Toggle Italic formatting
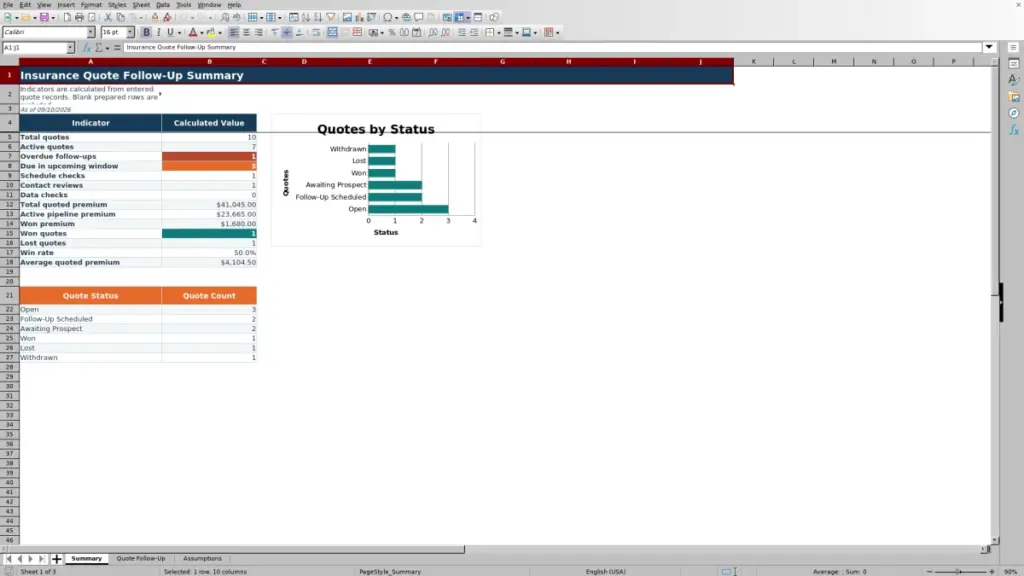Viewport: 1024px width, 576px height. (x=159, y=33)
